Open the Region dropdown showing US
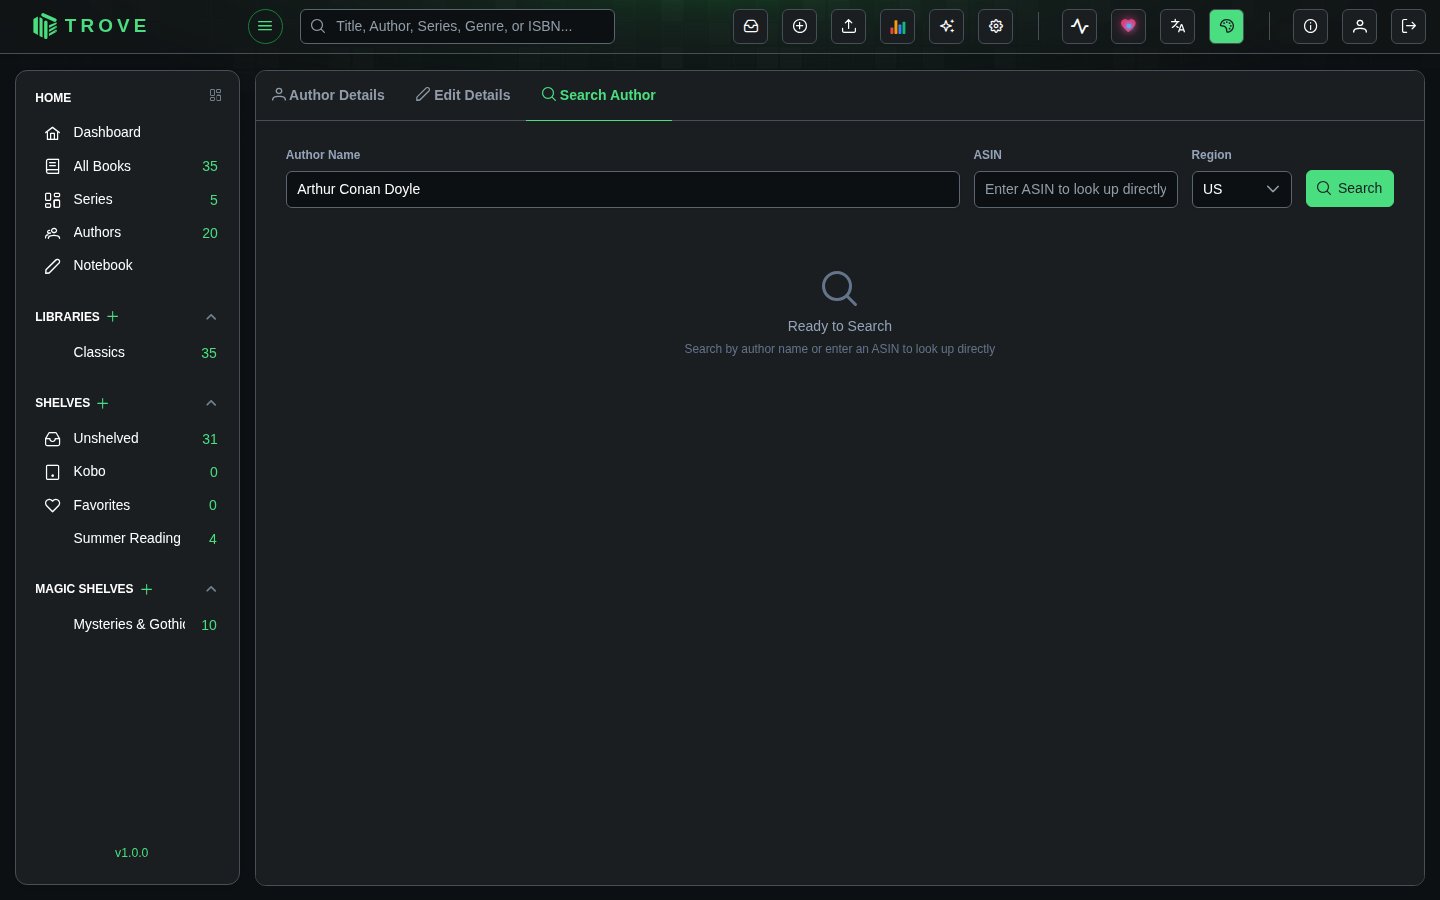This screenshot has width=1440, height=900. 1242,189
